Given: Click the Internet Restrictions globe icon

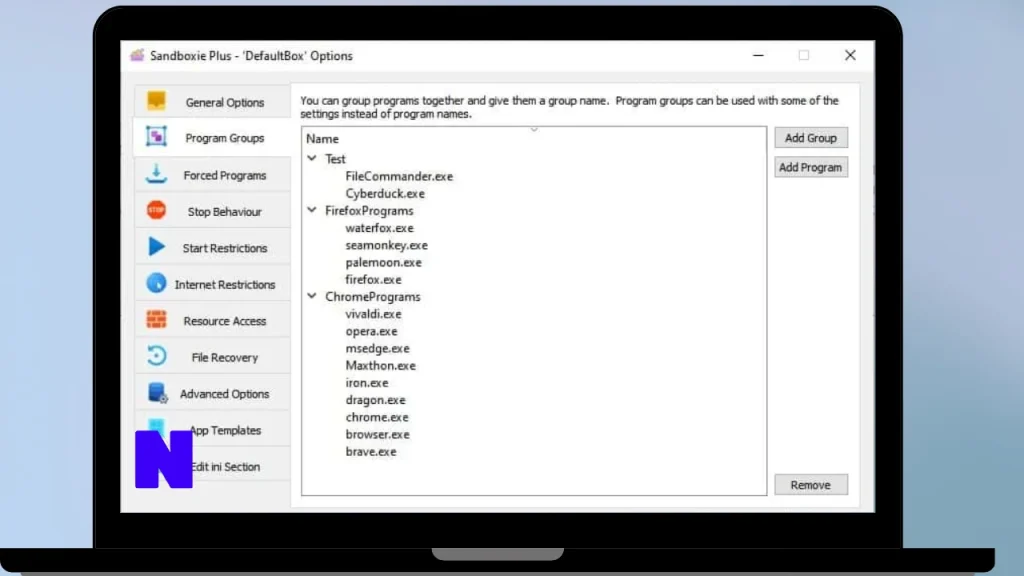Looking at the screenshot, I should coord(156,283).
